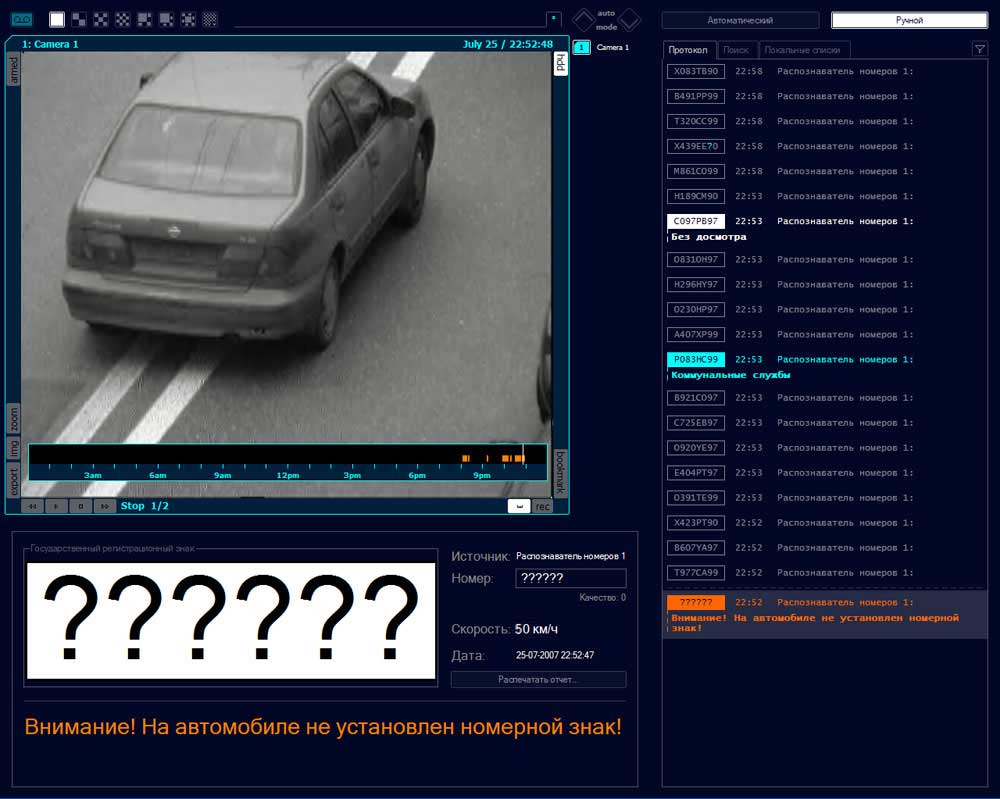Open the zoom side panel tab
1000x799 pixels.
14,419
